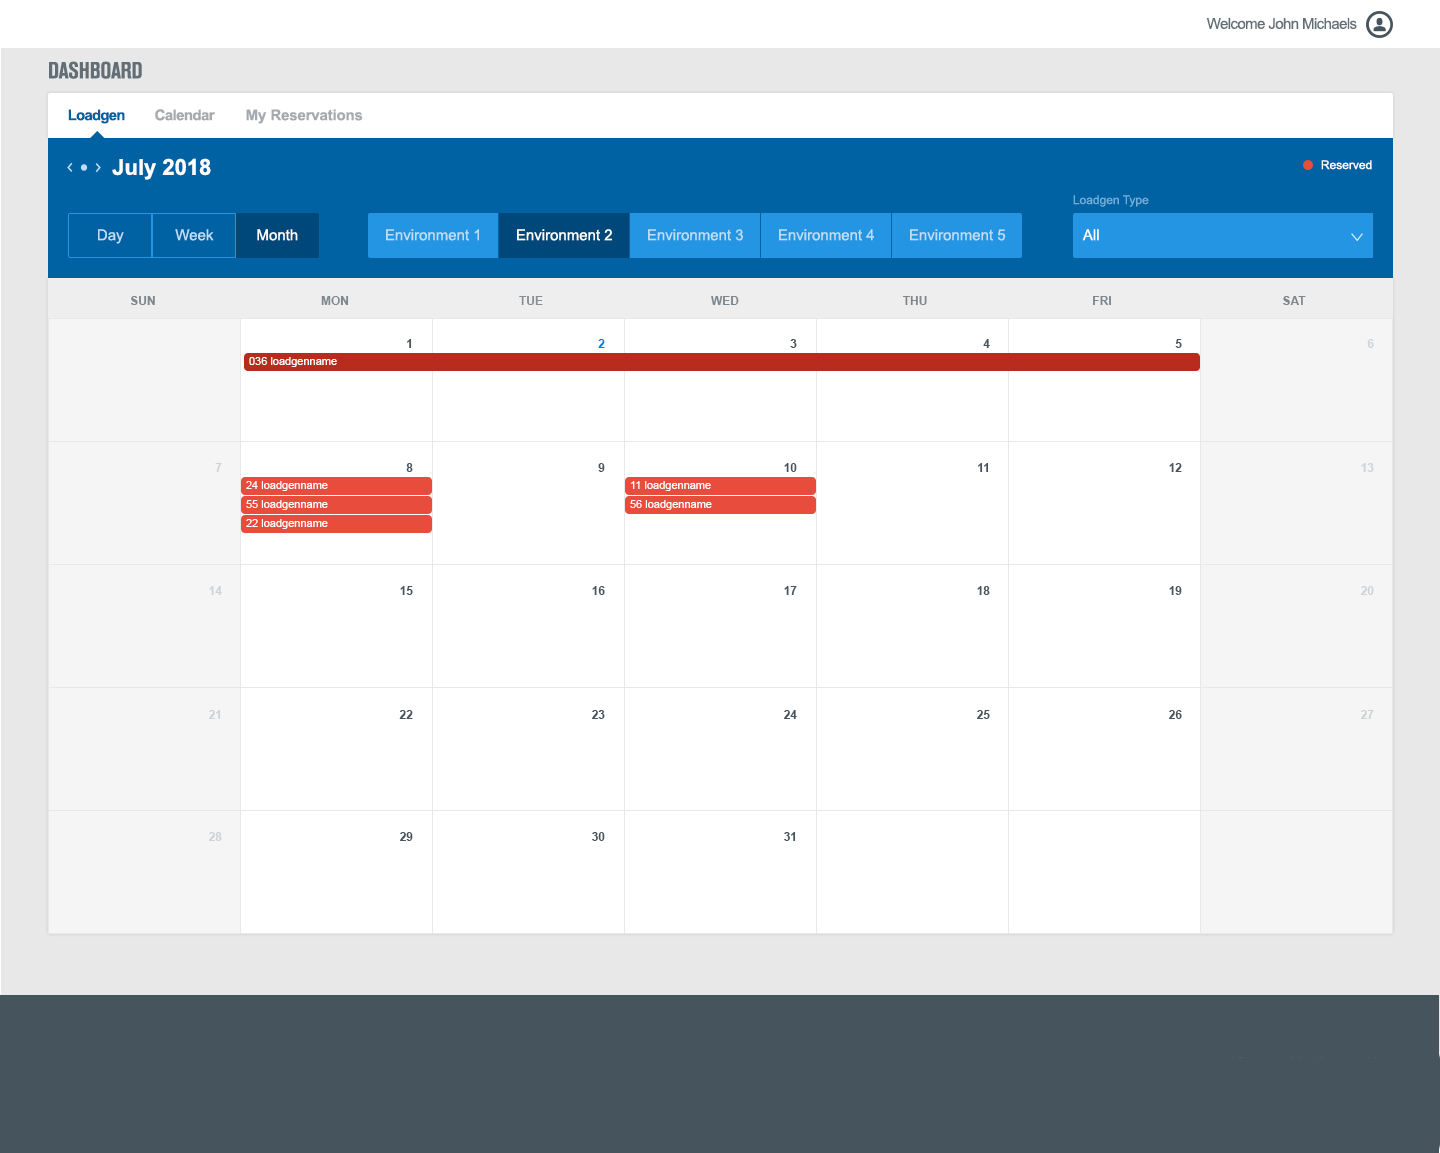Open the 56 loadgenname reservation

point(720,505)
